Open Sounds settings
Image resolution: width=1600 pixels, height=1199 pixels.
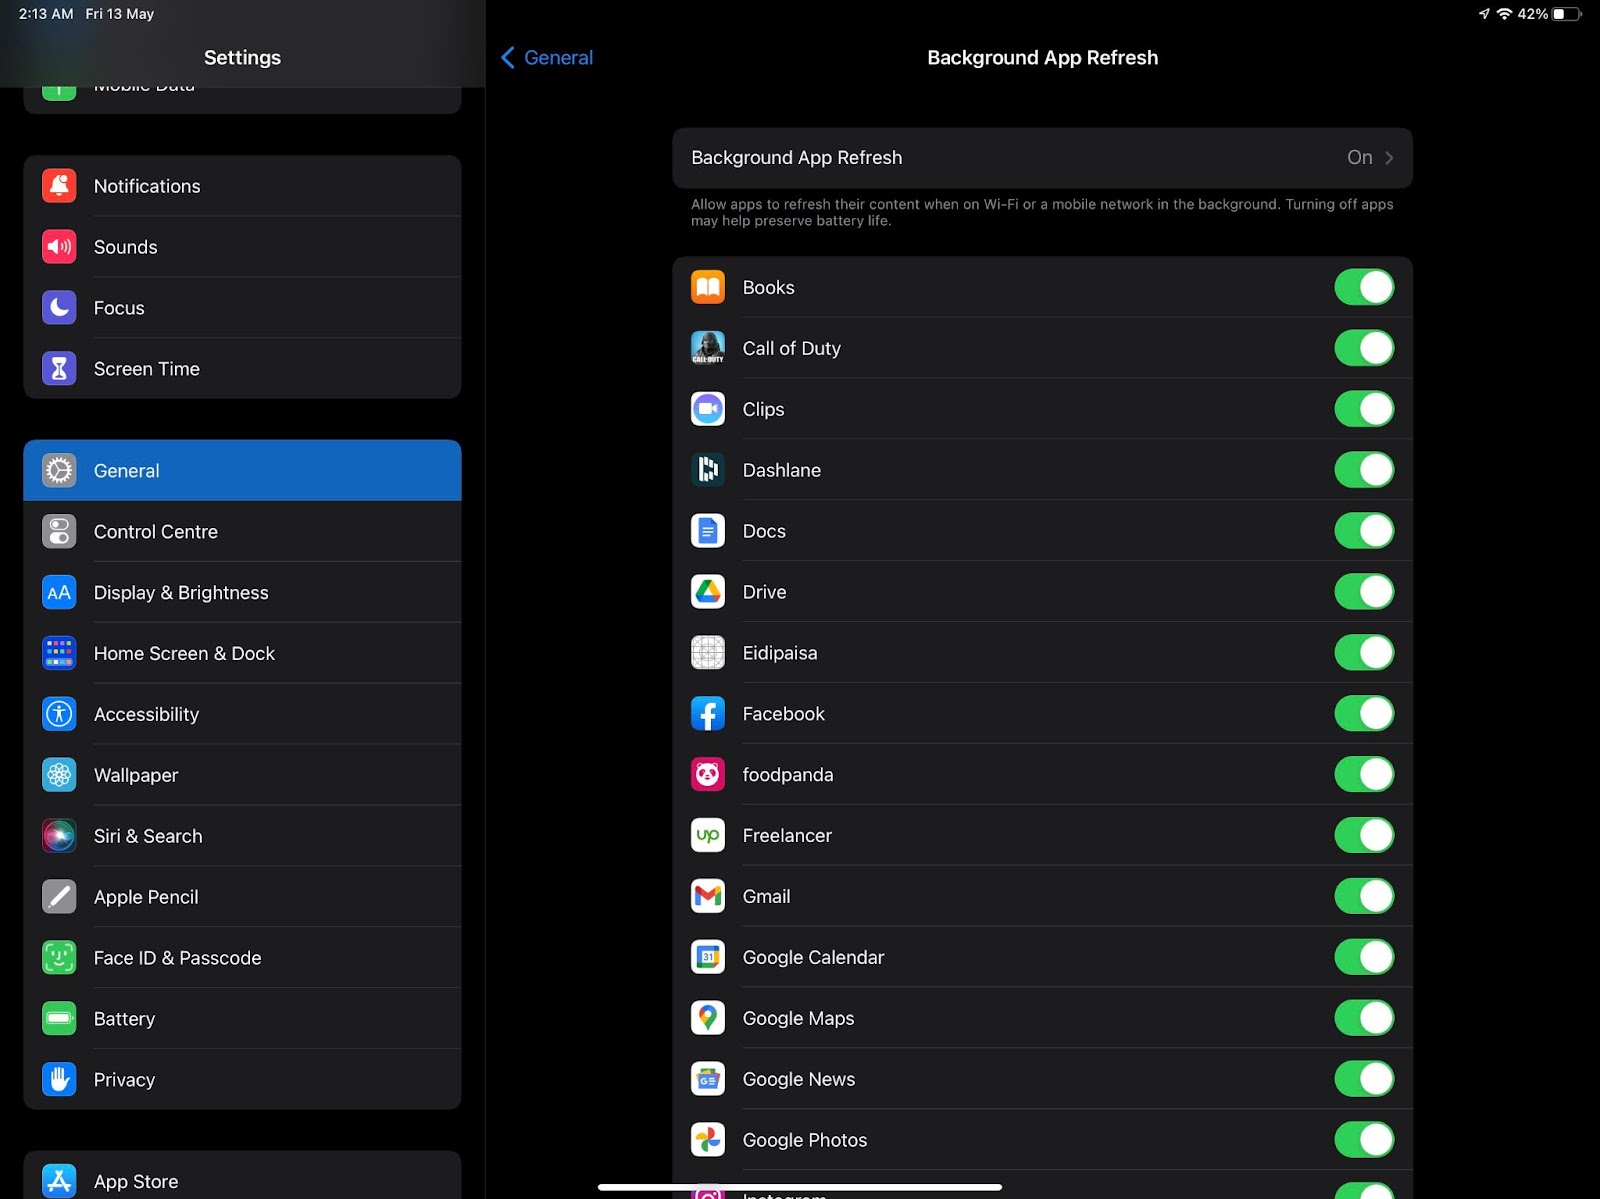click(242, 247)
